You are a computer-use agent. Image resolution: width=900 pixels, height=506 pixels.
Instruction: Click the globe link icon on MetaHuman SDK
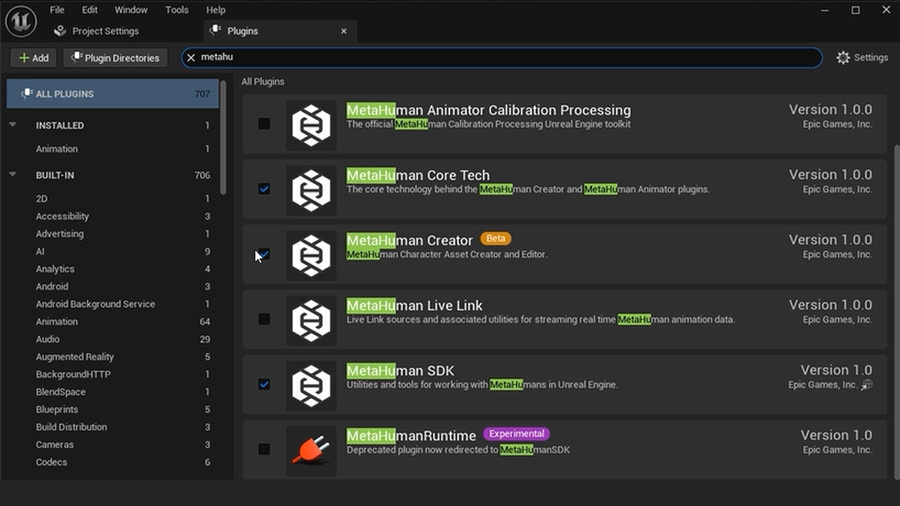867,385
